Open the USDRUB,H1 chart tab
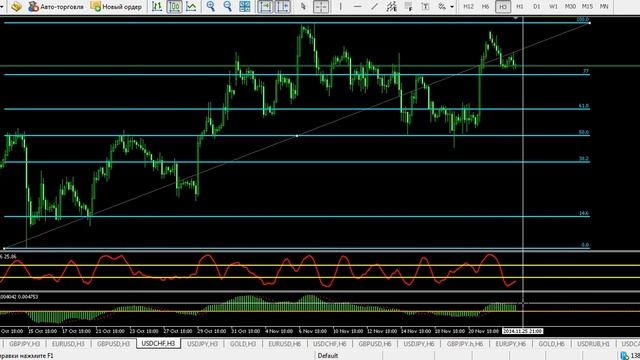This screenshot has height=360, width=640. 593,344
